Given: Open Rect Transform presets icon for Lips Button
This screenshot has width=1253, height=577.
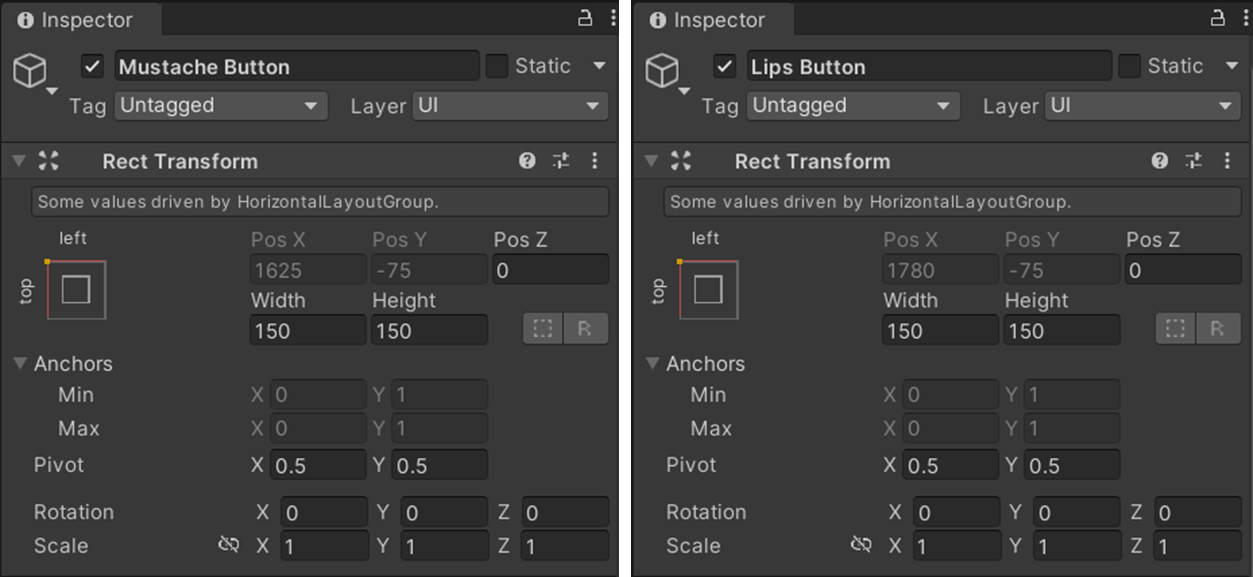Looking at the screenshot, I should 1193,161.
